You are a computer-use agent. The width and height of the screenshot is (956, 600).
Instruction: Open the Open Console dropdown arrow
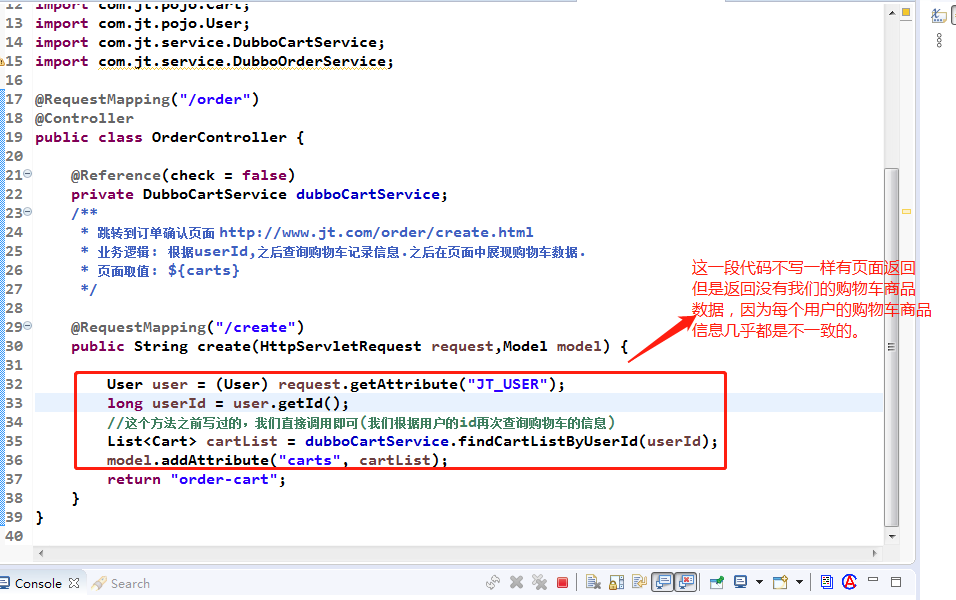tap(799, 582)
